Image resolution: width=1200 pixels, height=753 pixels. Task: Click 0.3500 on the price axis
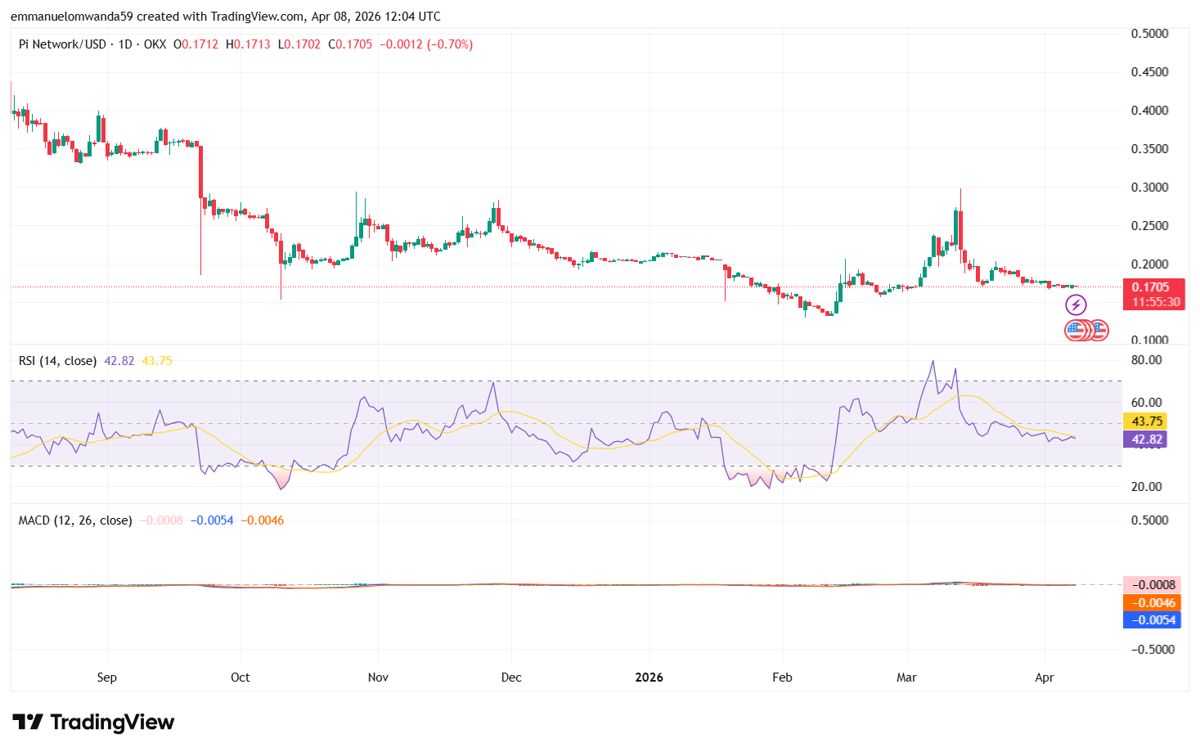coord(1149,149)
